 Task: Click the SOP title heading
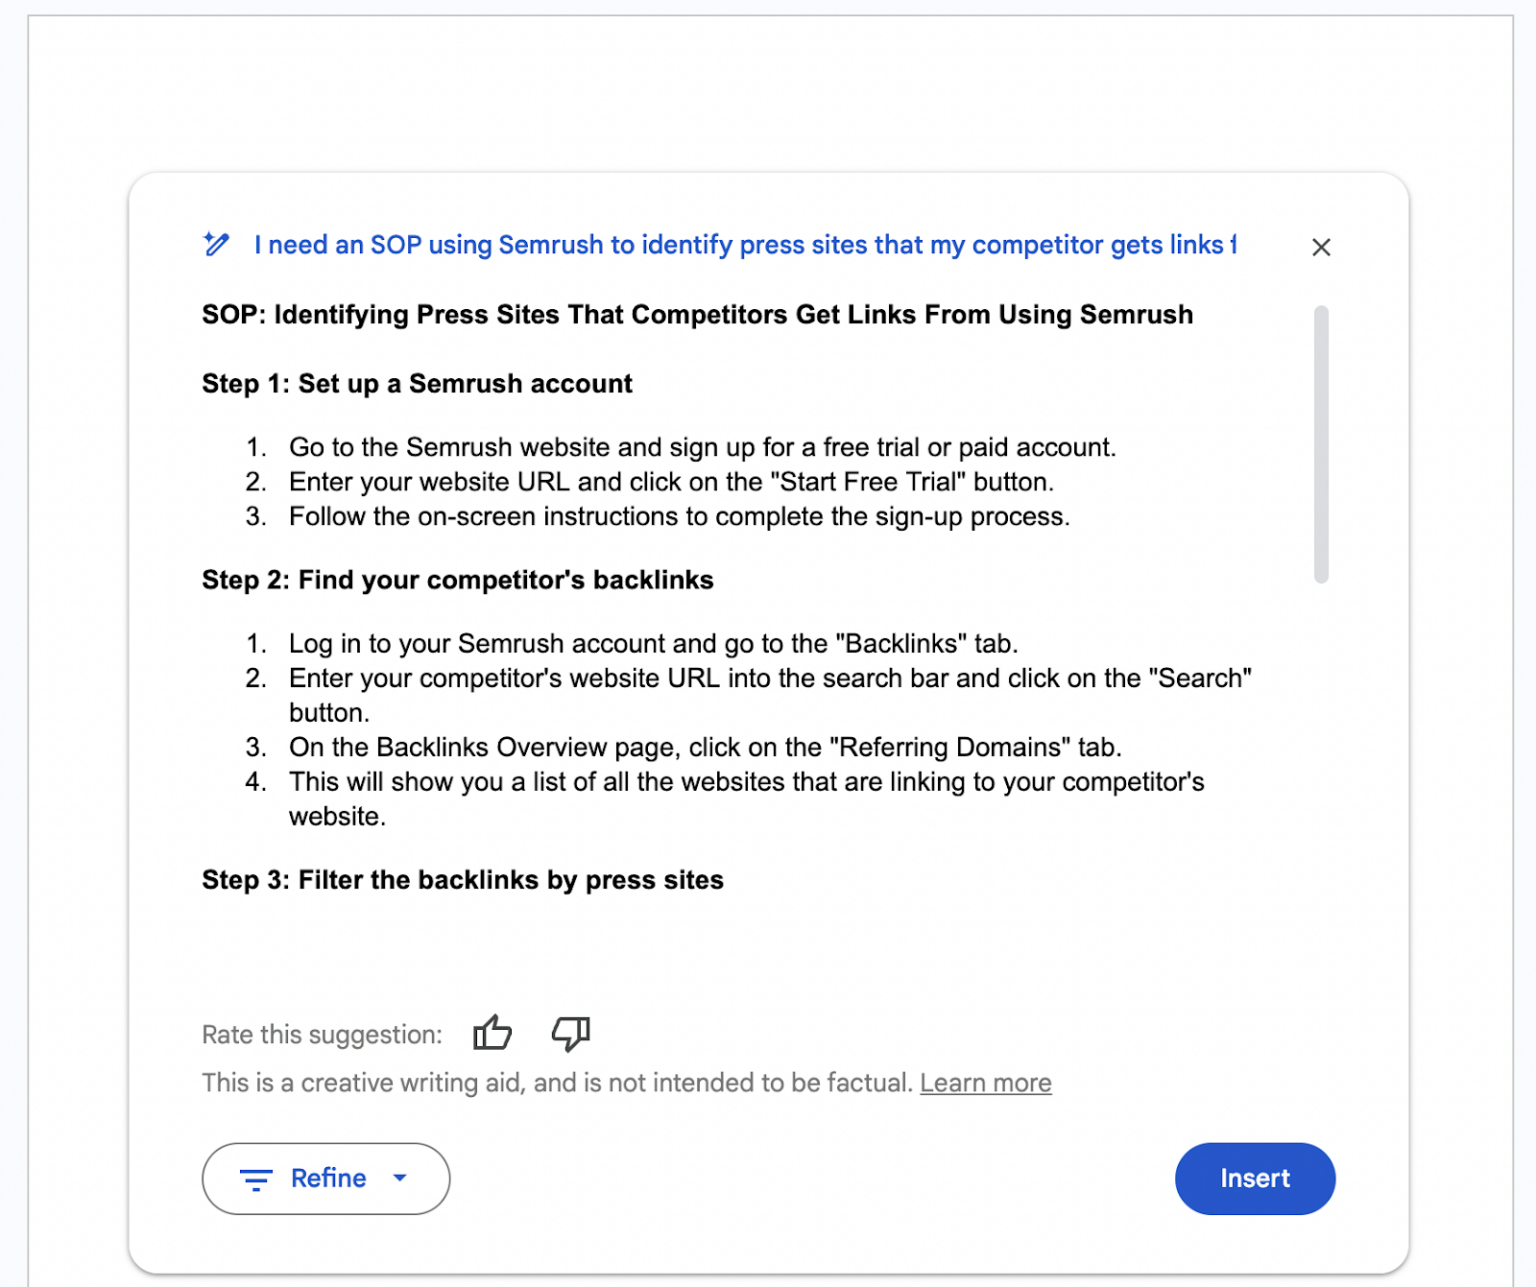697,314
